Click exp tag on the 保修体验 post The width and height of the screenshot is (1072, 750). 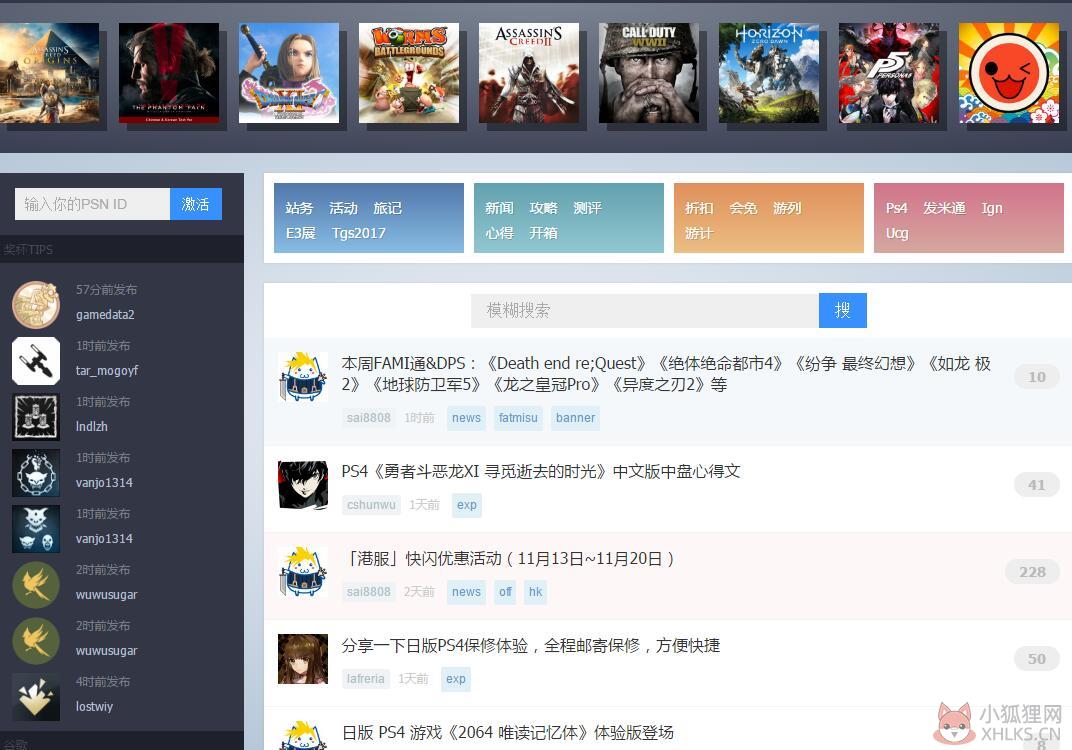456,679
